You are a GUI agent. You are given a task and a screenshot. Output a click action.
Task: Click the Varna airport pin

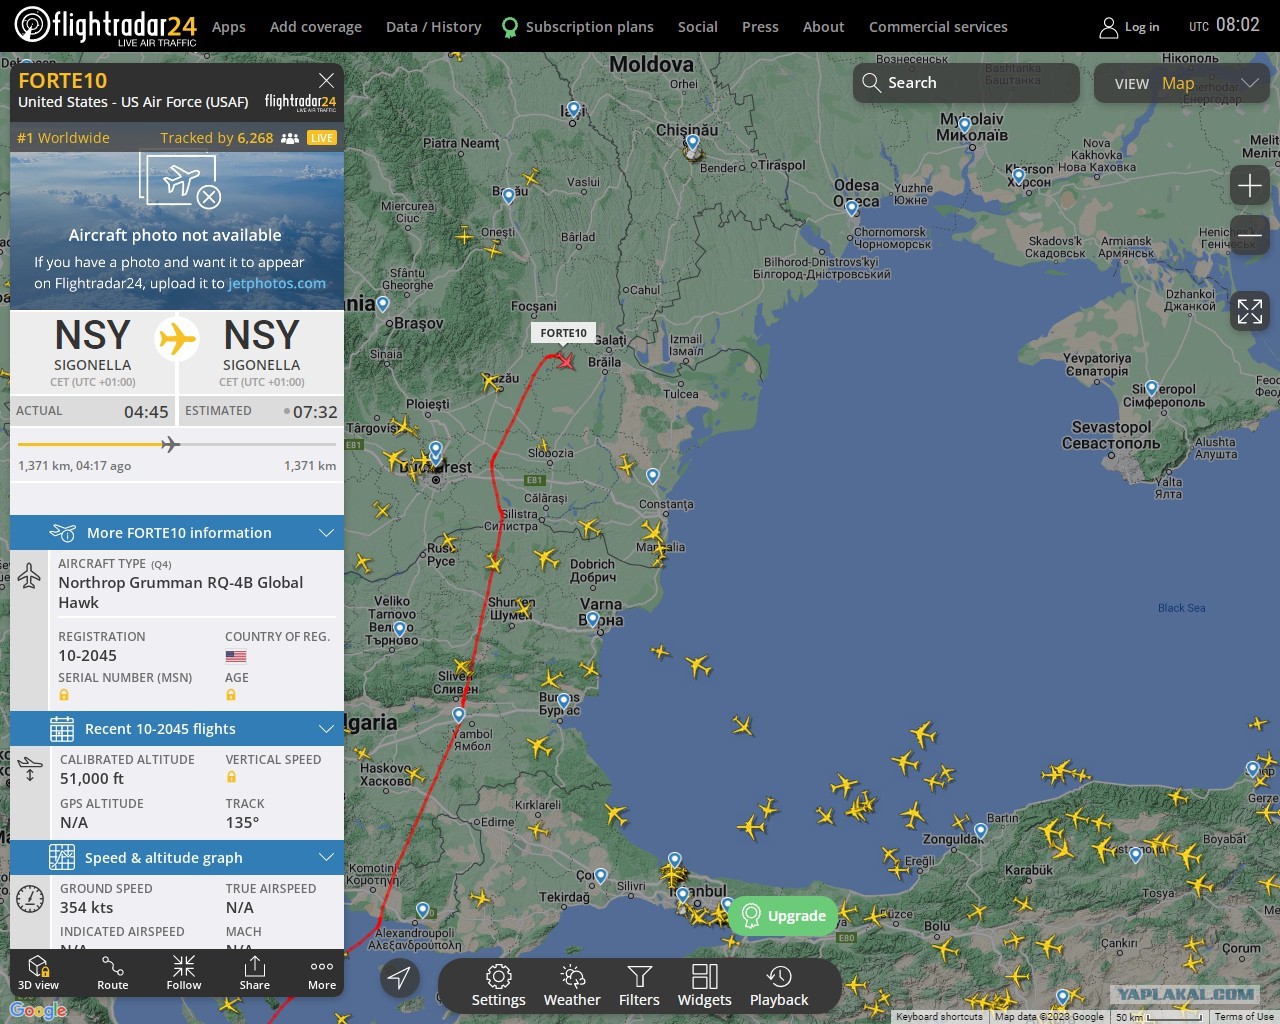coord(593,619)
